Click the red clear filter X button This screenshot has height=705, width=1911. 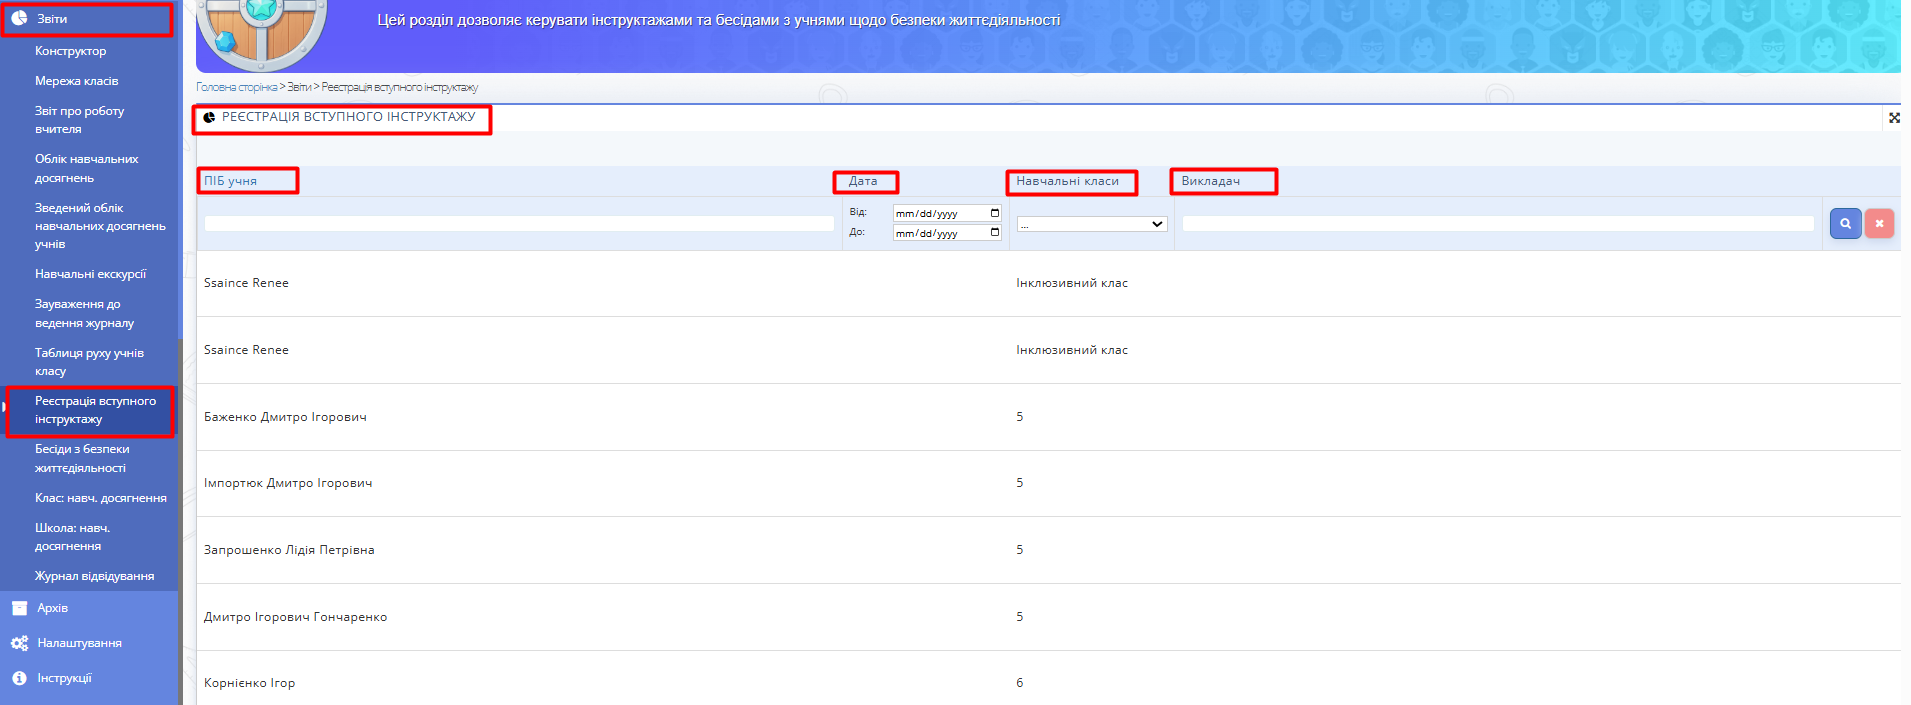[1879, 224]
